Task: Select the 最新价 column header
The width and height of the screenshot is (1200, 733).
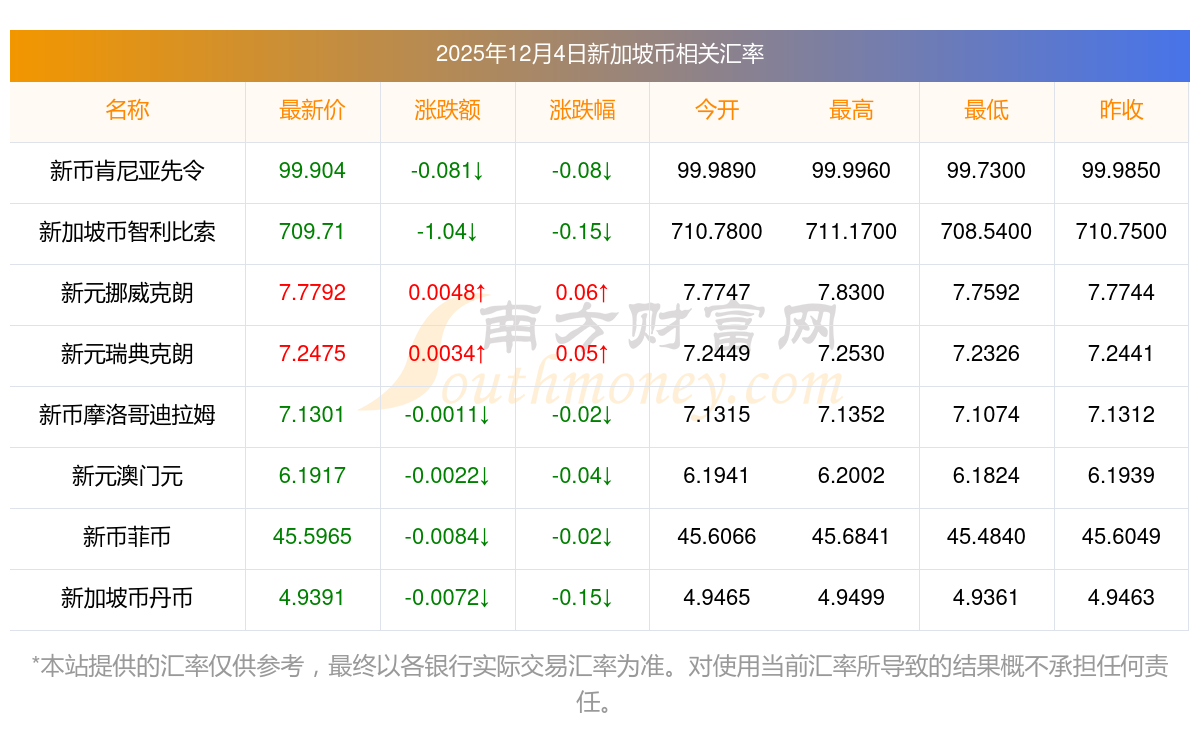Action: (312, 110)
